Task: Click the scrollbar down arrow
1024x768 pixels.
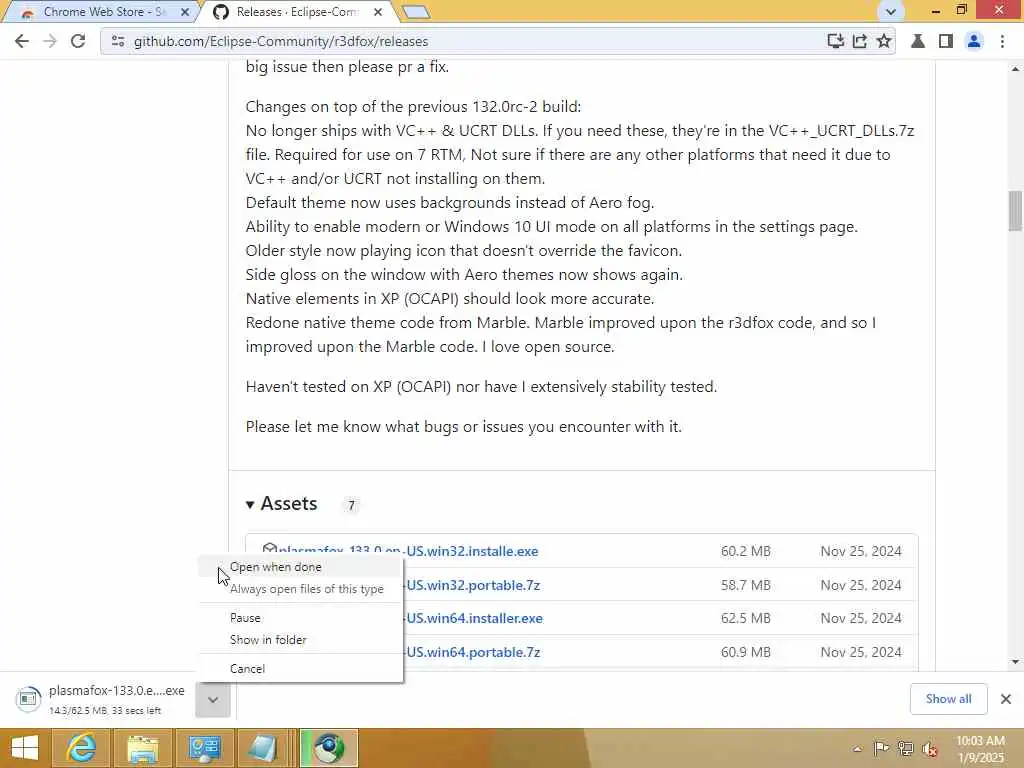Action: [x=1015, y=662]
